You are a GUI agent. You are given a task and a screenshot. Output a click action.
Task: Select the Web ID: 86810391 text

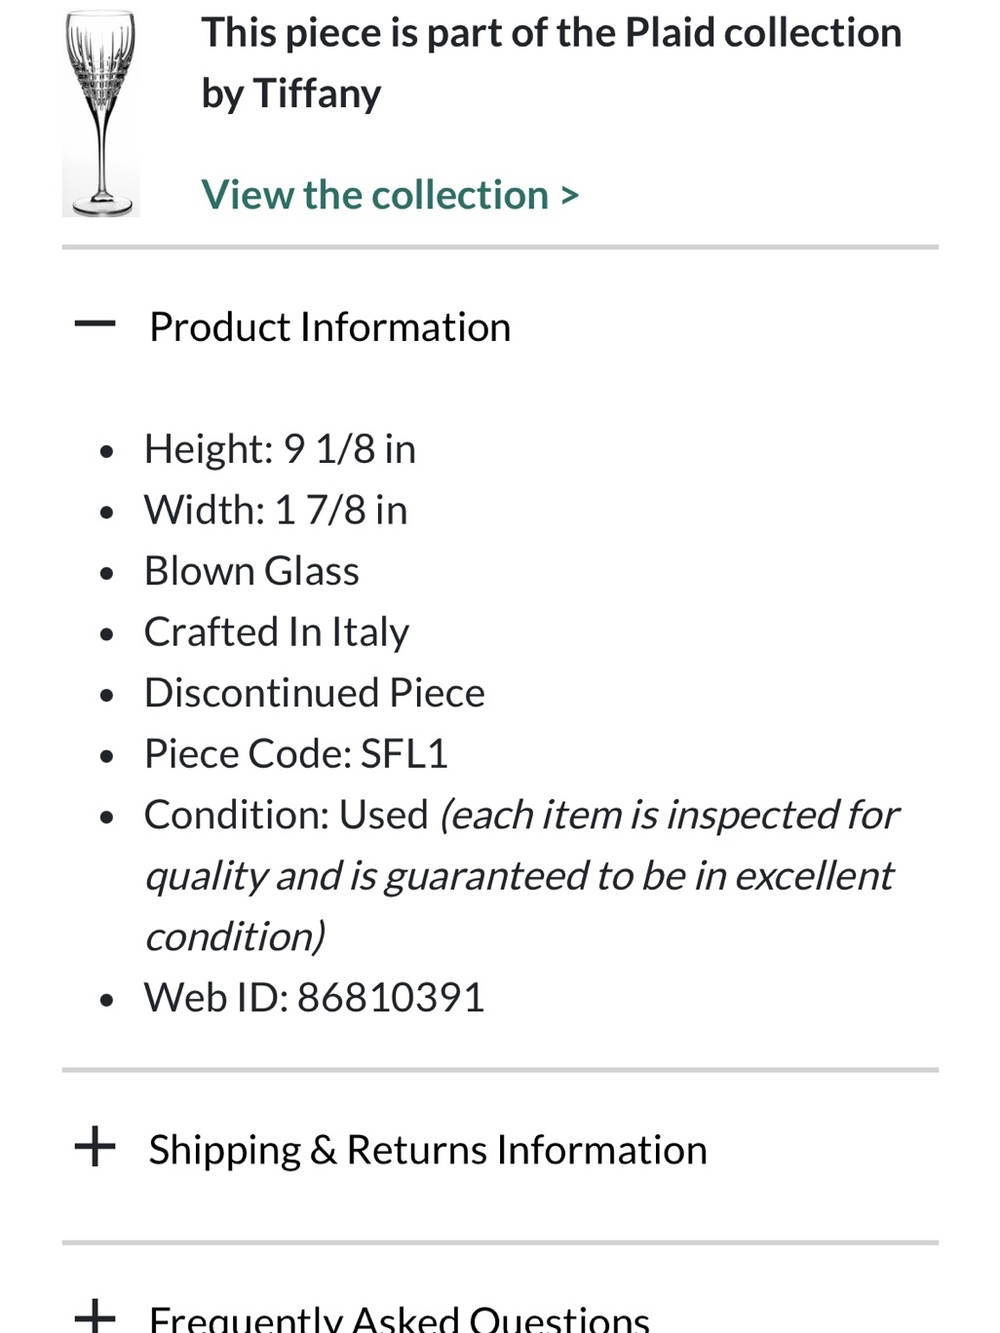tap(315, 998)
